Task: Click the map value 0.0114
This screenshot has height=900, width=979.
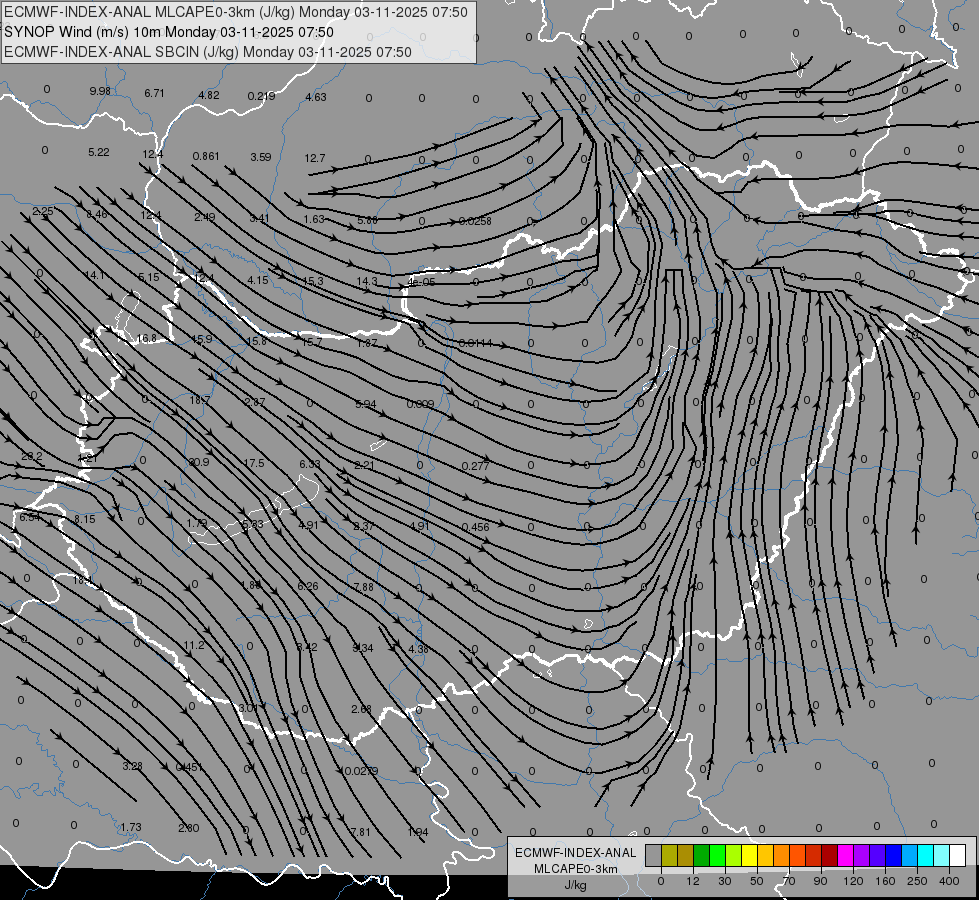Action: [476, 344]
